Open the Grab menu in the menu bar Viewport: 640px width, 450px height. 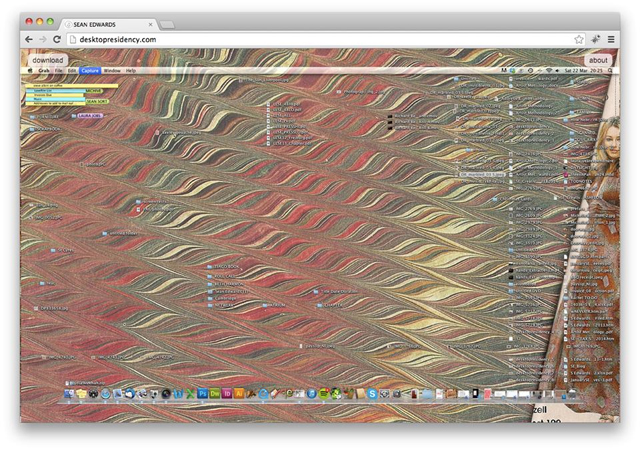(44, 71)
